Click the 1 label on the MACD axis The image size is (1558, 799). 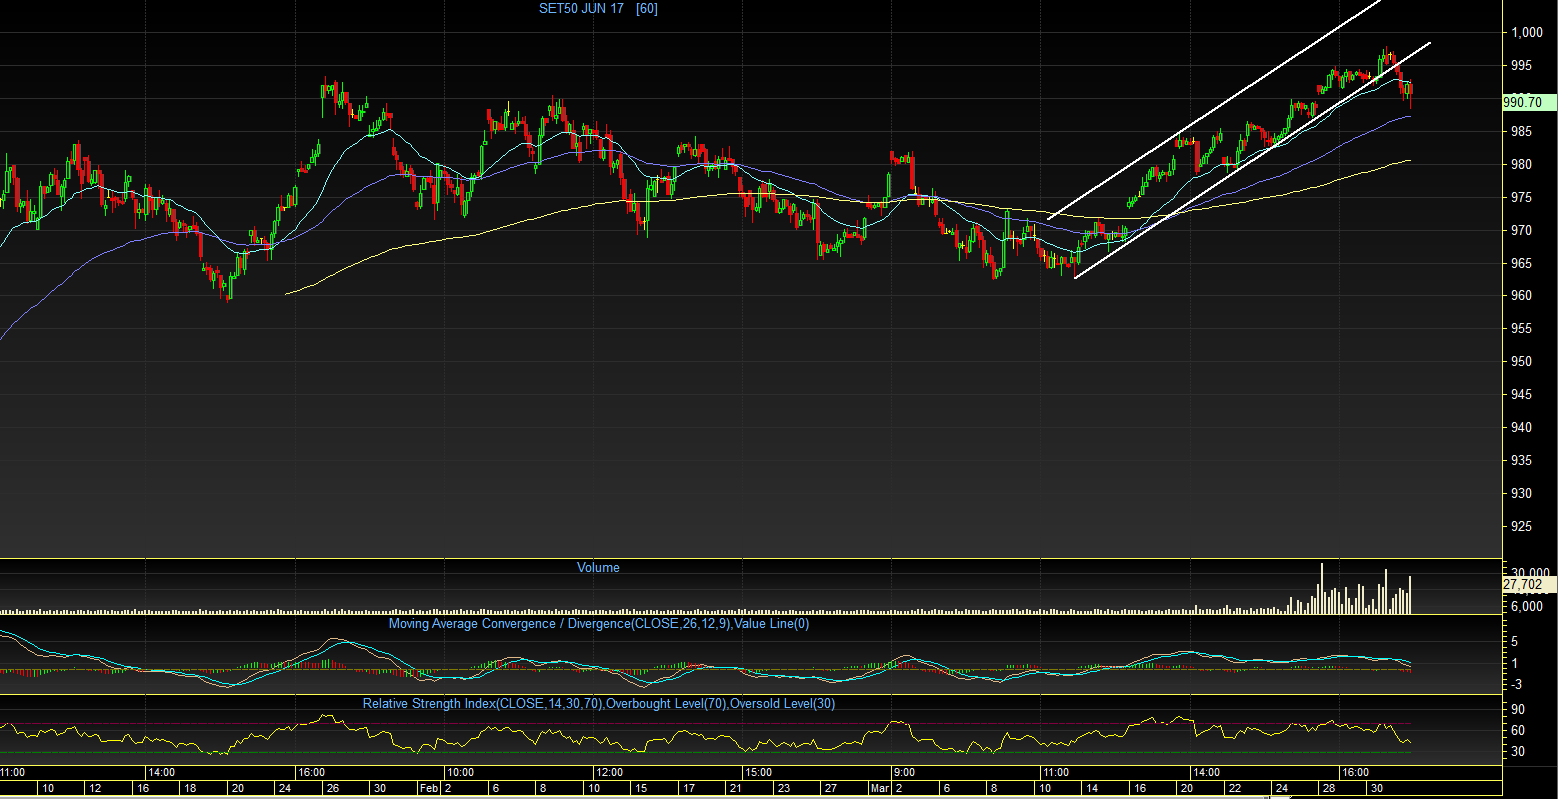tap(1515, 663)
